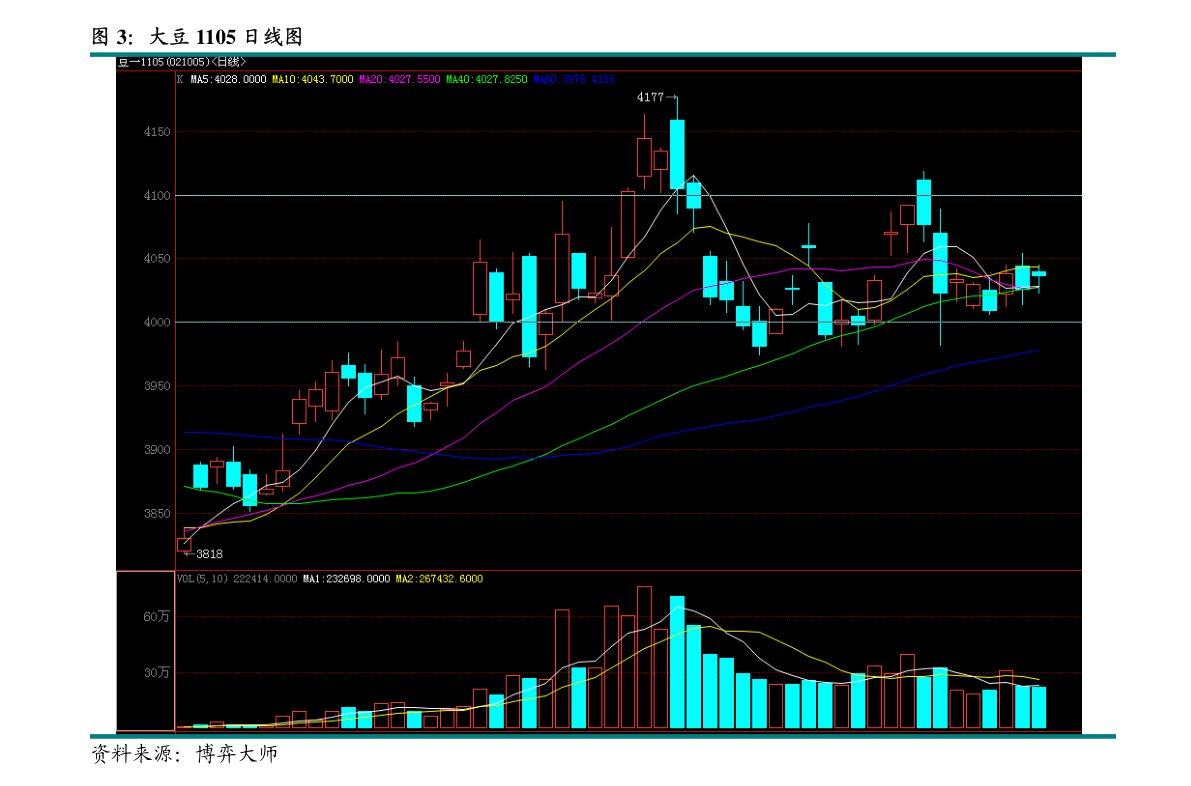Click the 4150 price axis label

(x=157, y=132)
